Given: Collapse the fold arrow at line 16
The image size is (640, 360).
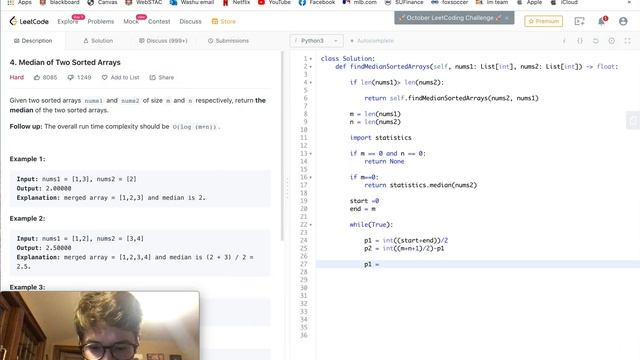Looking at the screenshot, I should (311, 178).
